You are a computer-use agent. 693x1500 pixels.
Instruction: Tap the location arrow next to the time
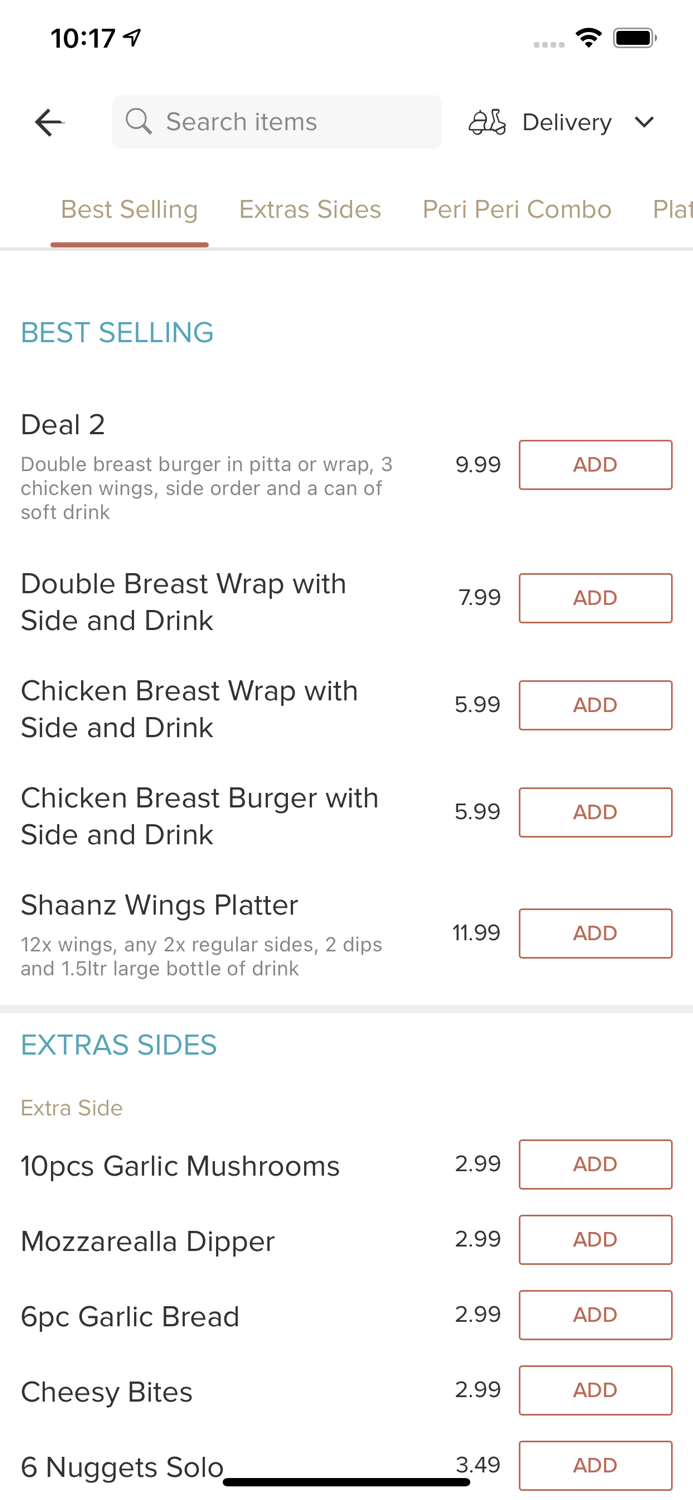131,36
